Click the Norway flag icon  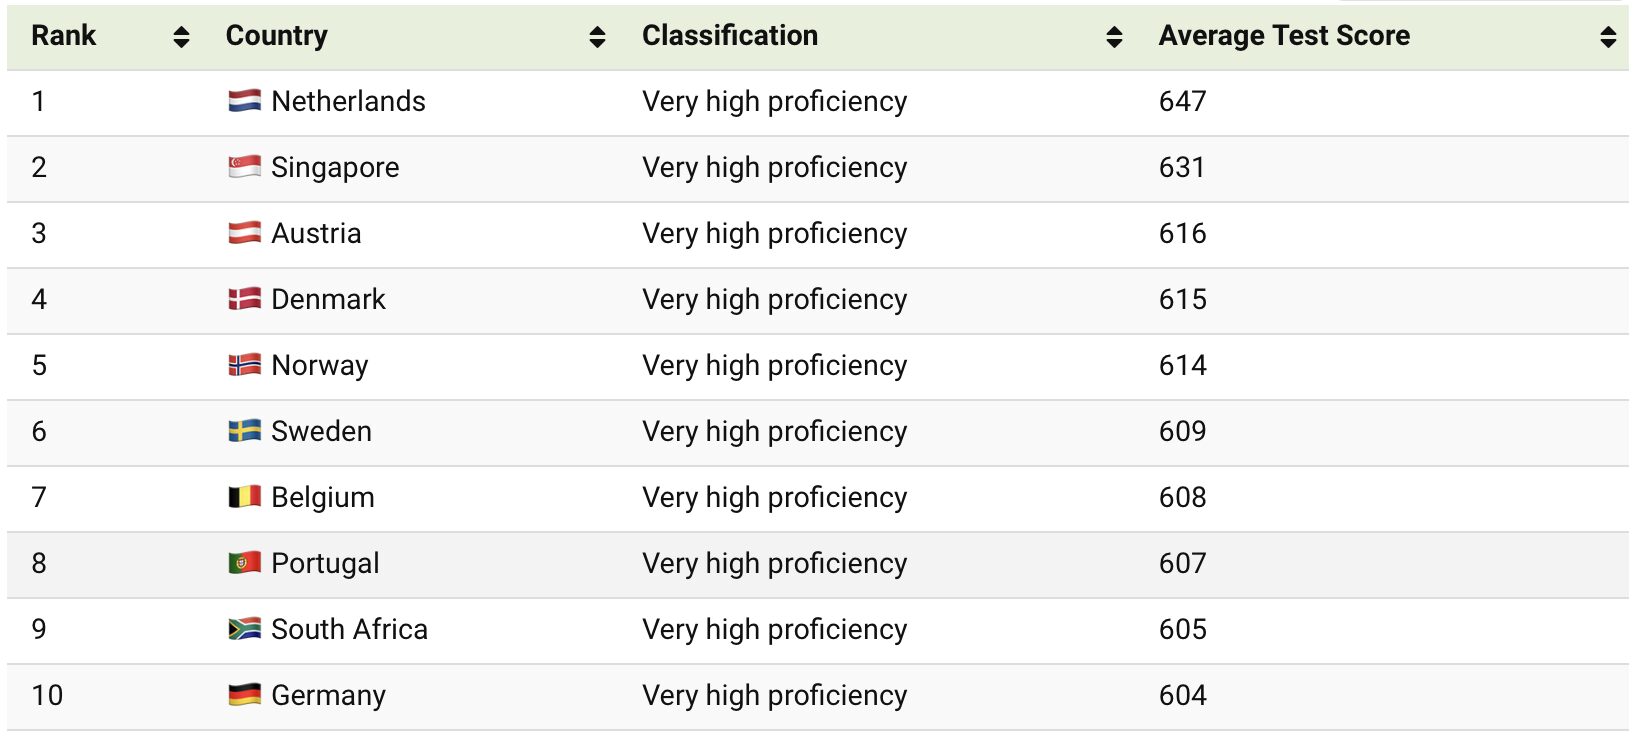243,364
